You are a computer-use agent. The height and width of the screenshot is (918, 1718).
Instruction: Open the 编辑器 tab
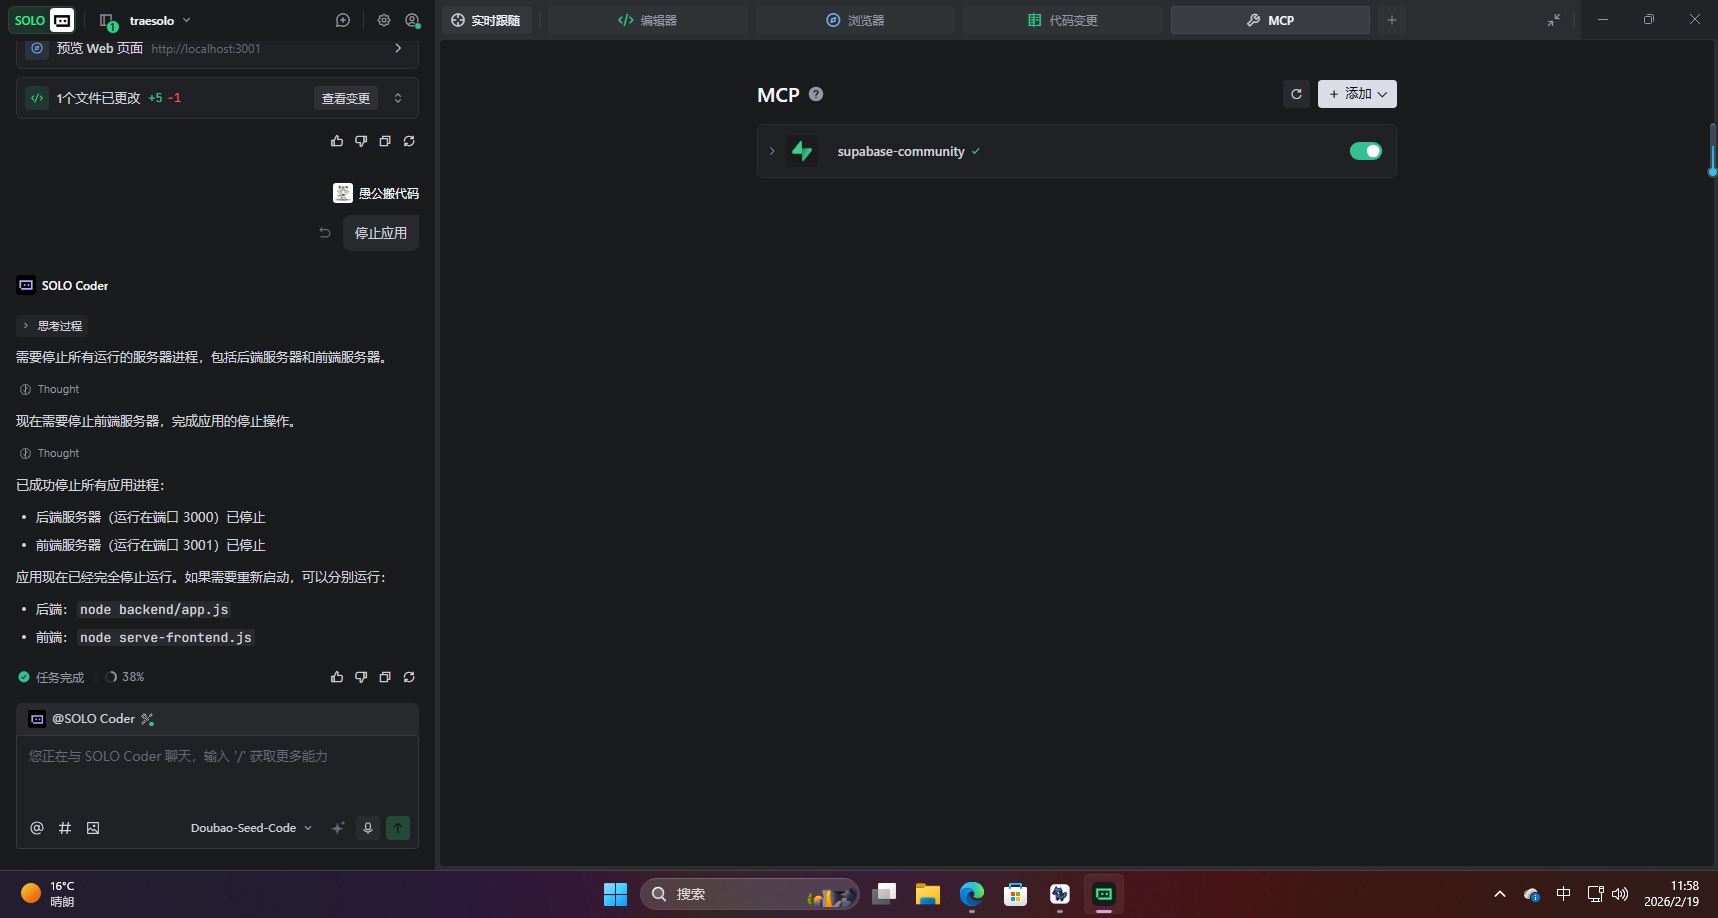click(647, 20)
